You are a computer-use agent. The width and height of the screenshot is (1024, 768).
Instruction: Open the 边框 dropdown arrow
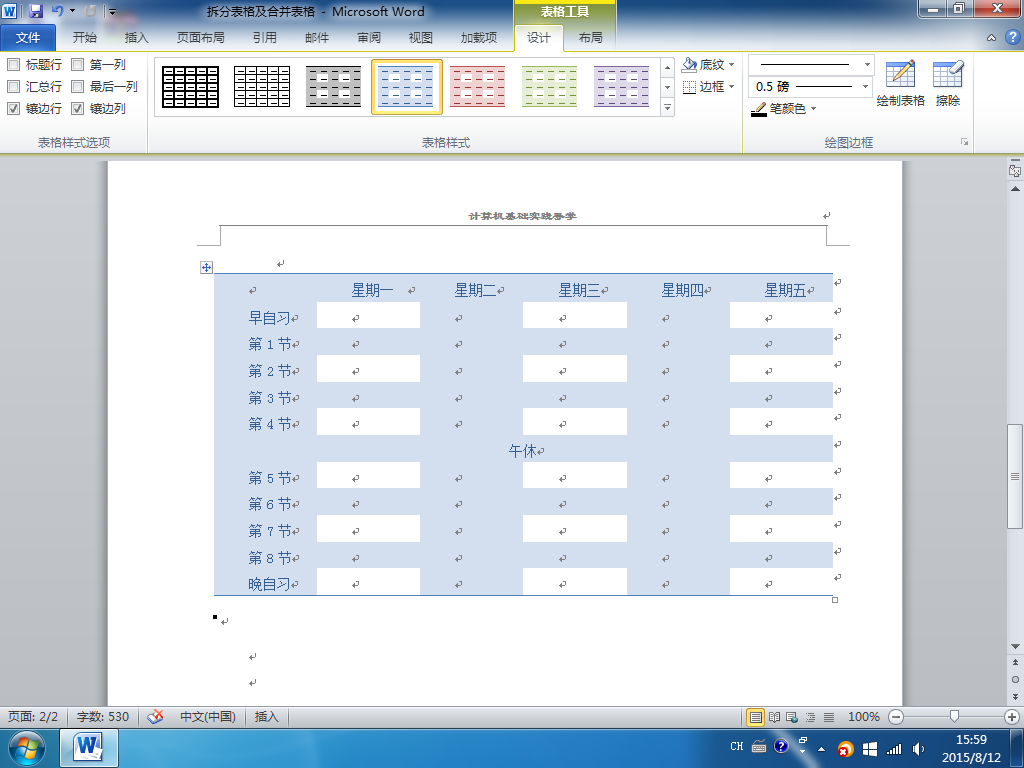coord(731,87)
